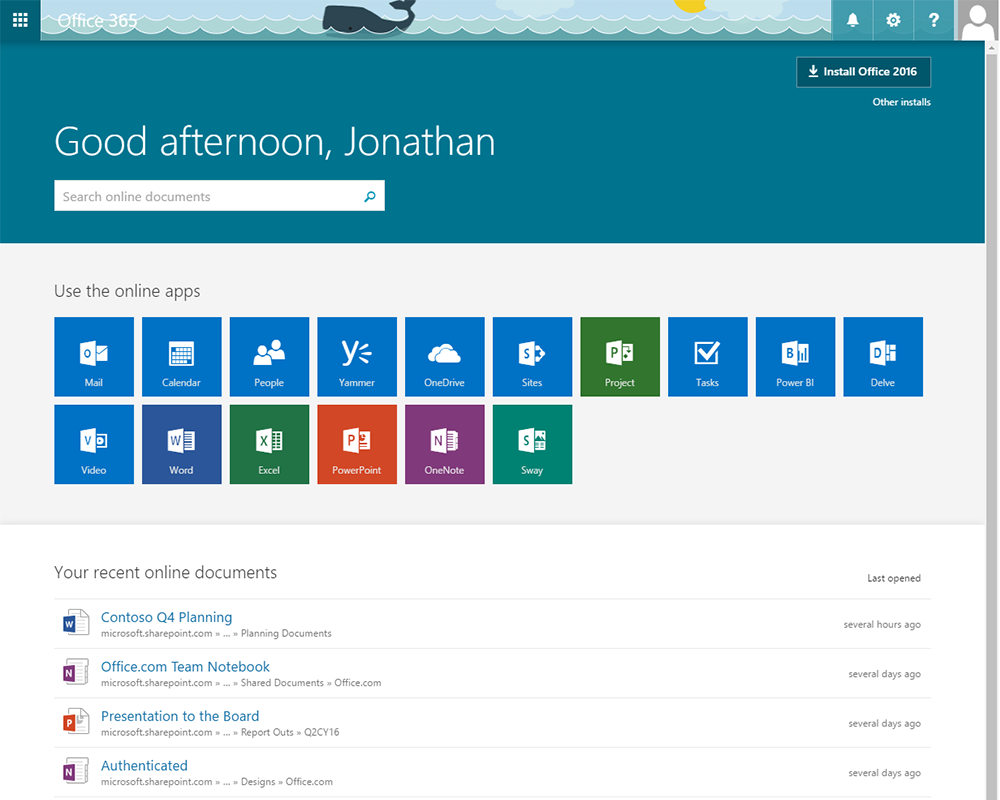1000x800 pixels.
Task: Open the Yammer app tile
Action: [356, 356]
